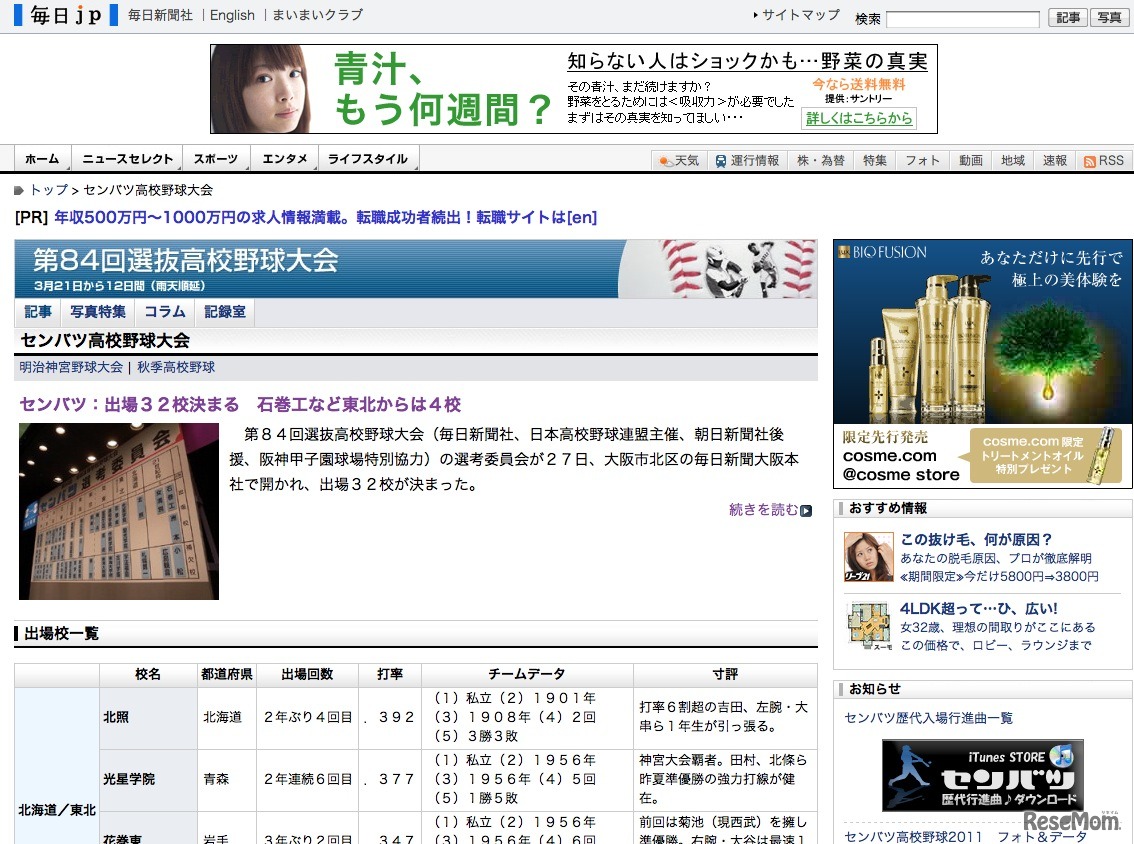Click 続きを読む to read more

point(763,510)
